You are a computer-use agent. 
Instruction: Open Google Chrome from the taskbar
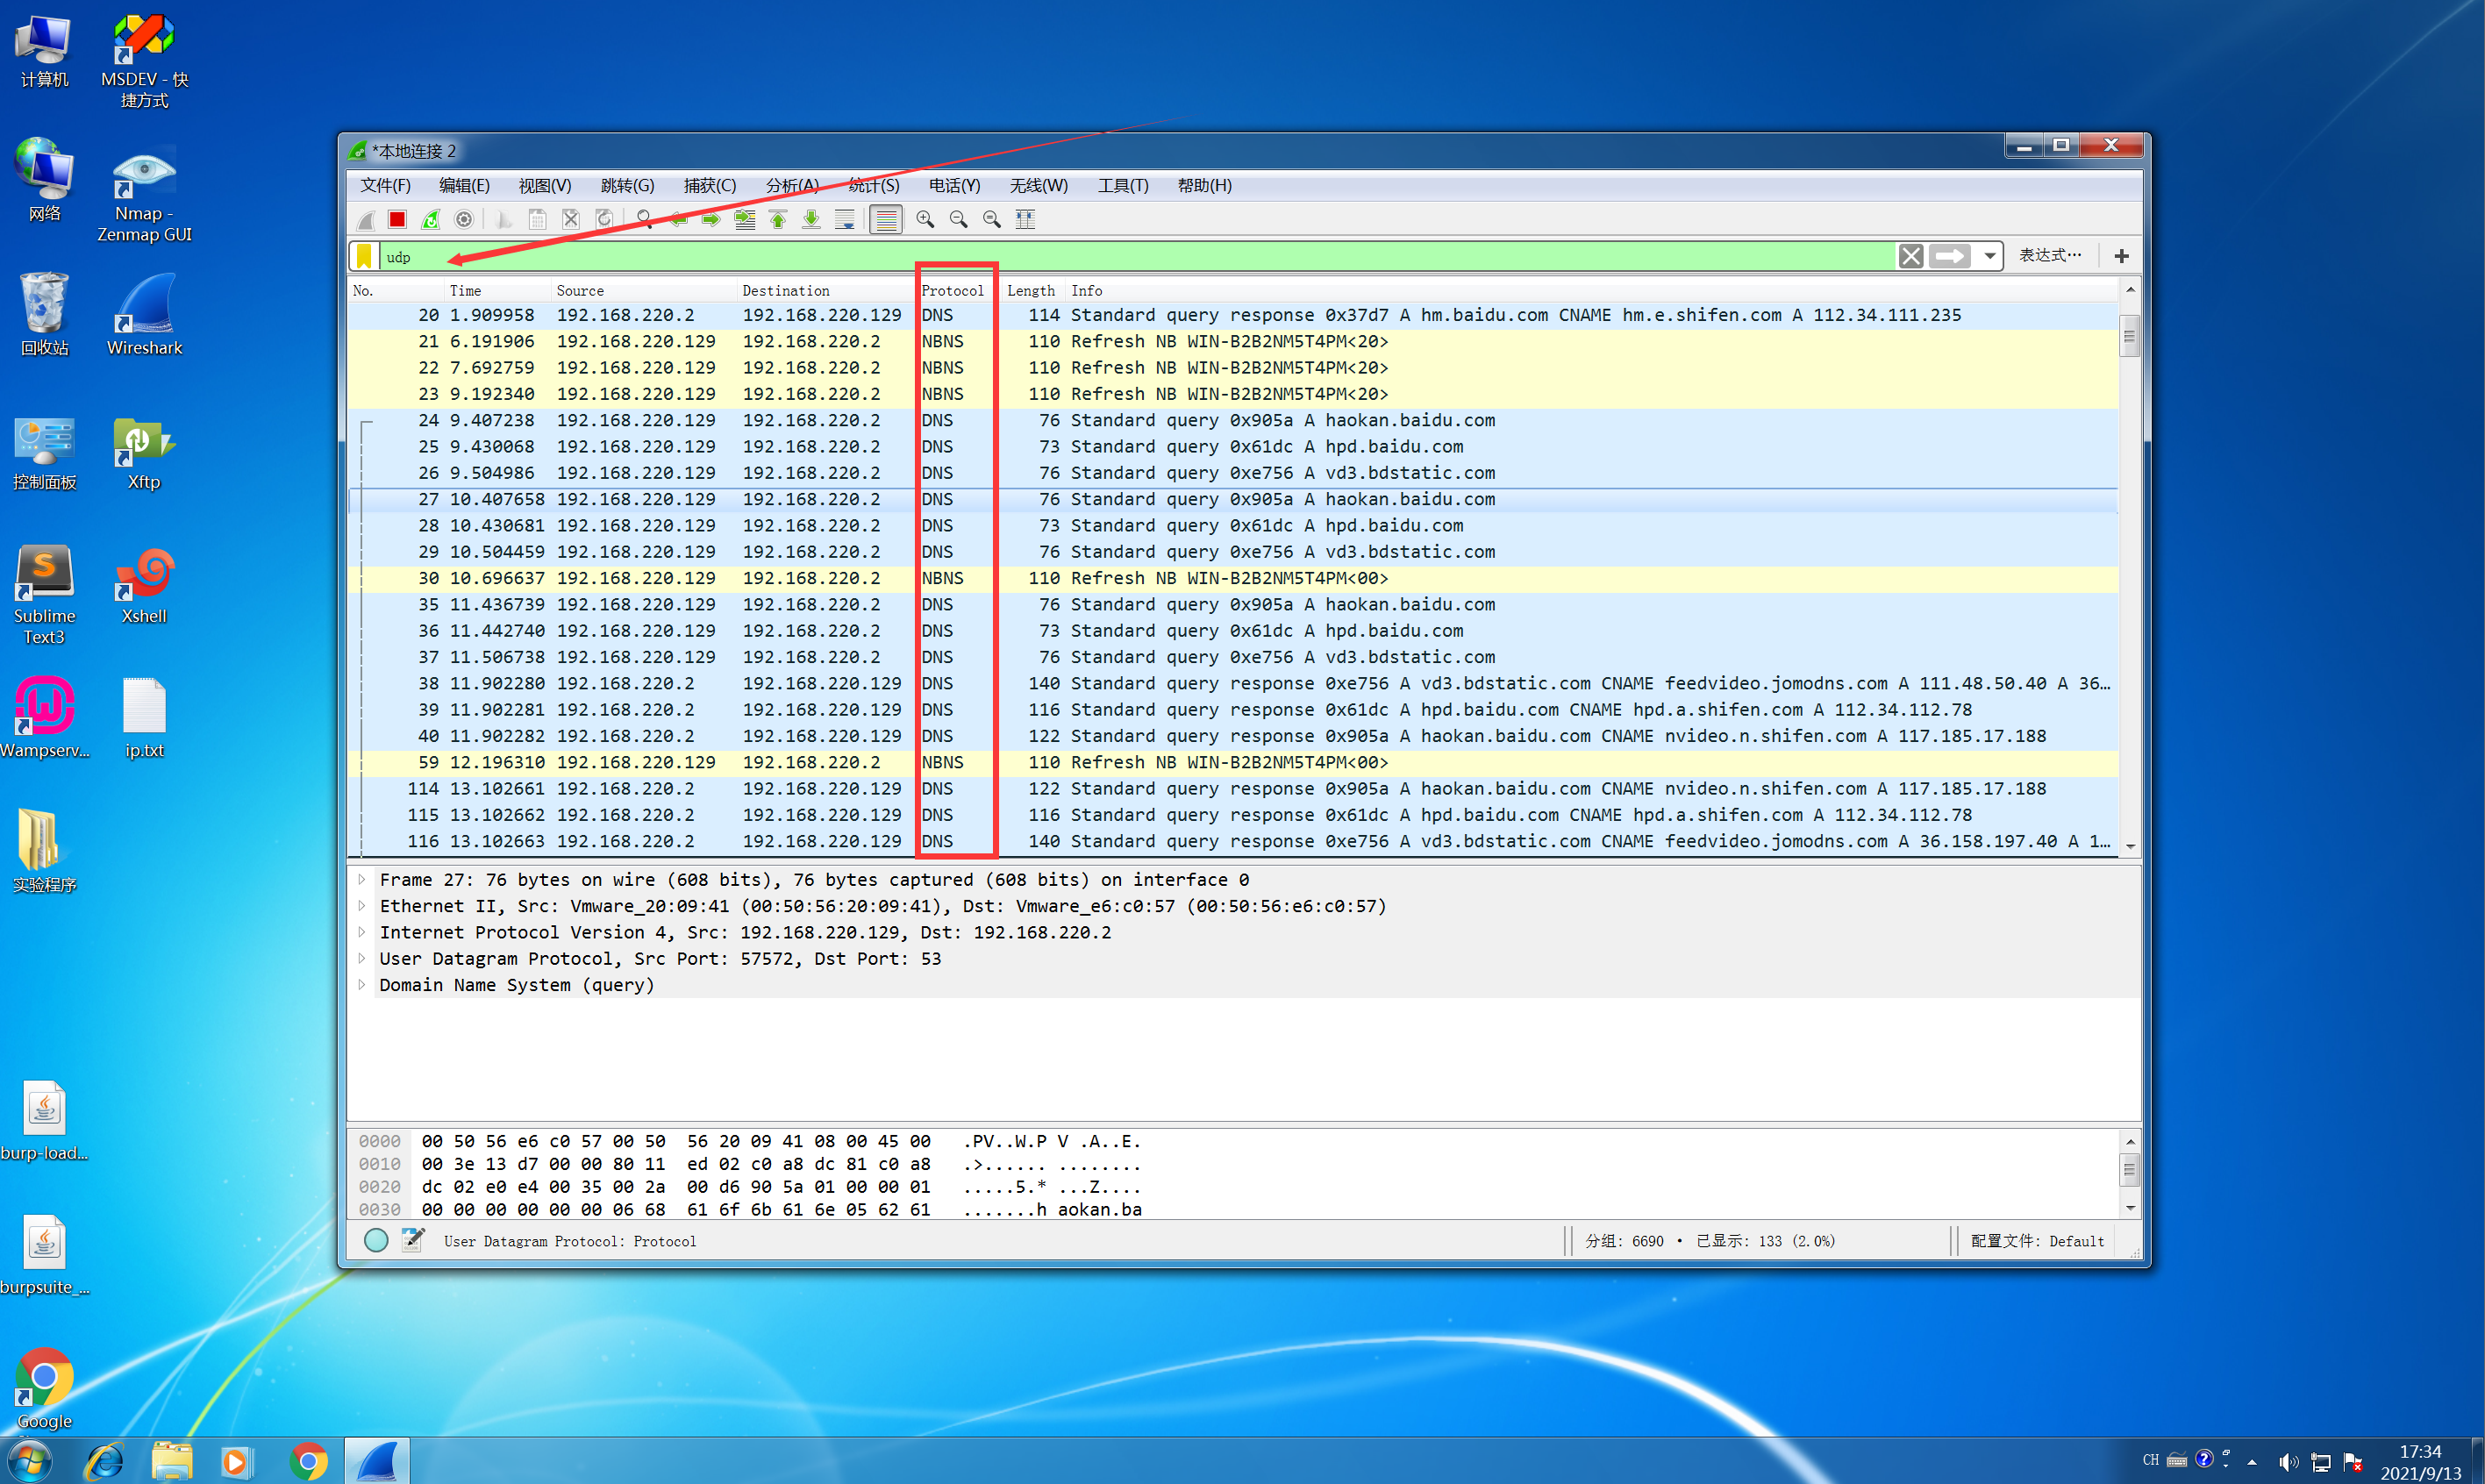pyautogui.click(x=309, y=1461)
